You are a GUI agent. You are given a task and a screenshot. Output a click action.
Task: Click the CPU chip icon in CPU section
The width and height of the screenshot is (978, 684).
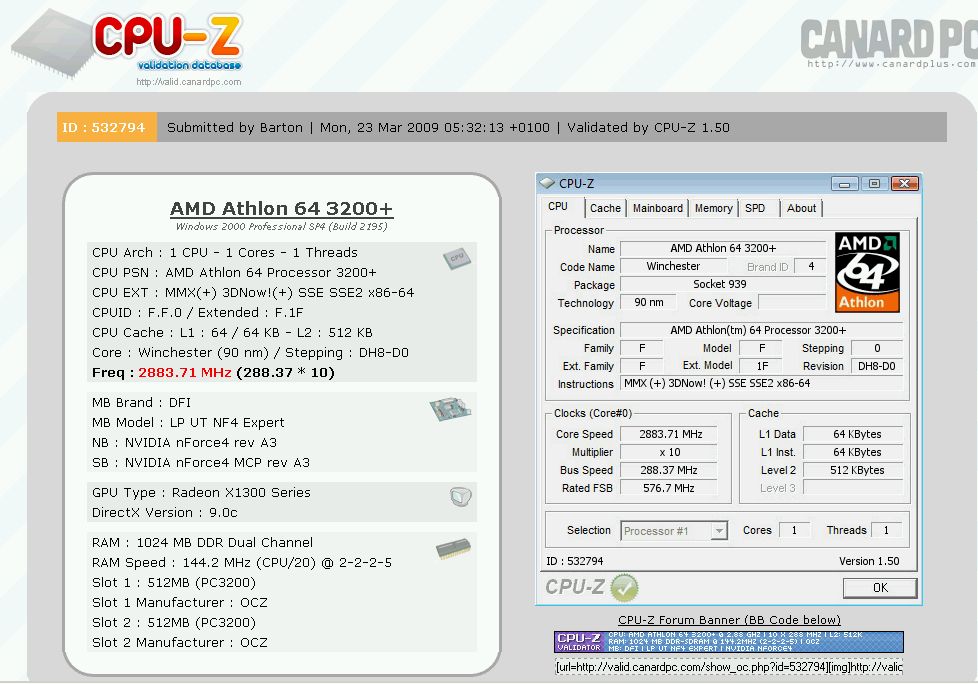coord(457,258)
